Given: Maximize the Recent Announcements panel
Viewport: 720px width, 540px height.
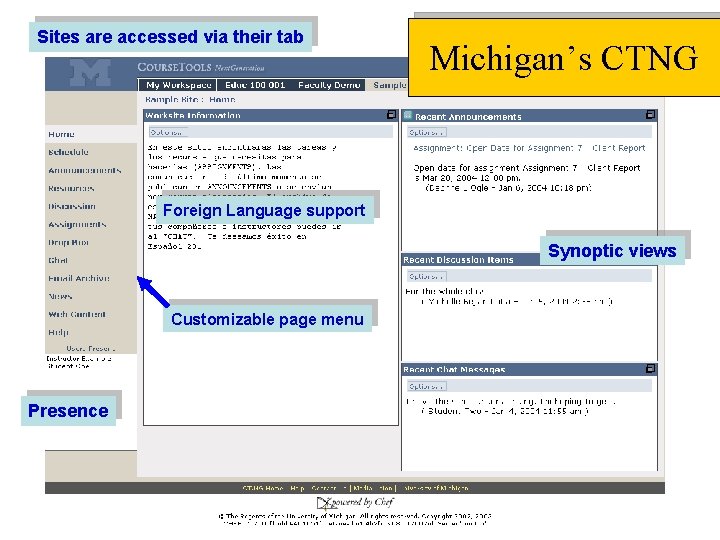Looking at the screenshot, I should point(650,115).
